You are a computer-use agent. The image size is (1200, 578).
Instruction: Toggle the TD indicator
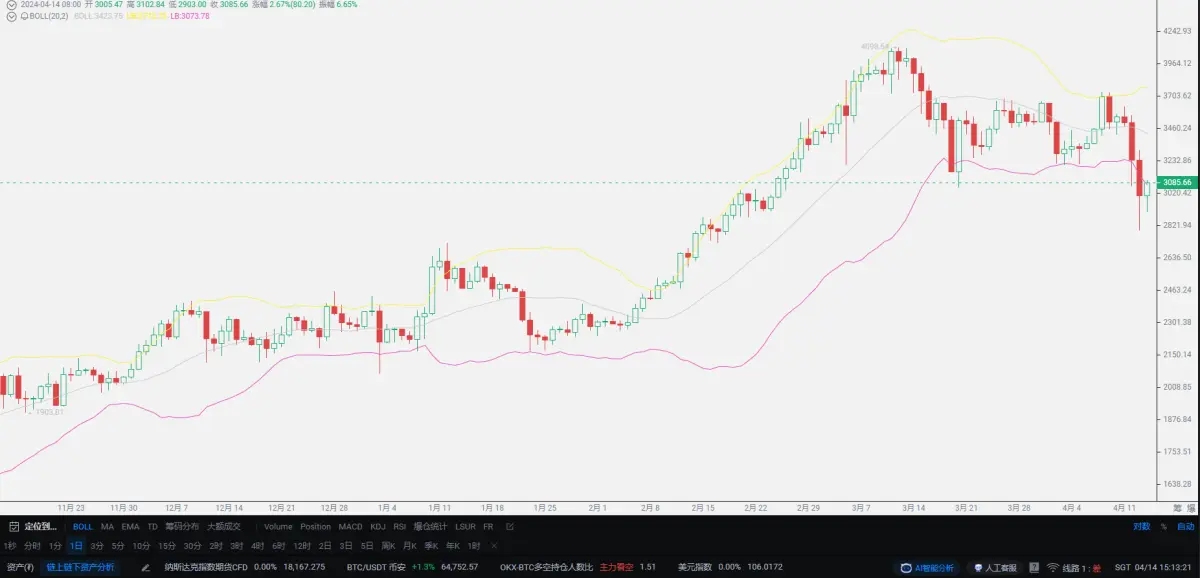click(x=152, y=526)
